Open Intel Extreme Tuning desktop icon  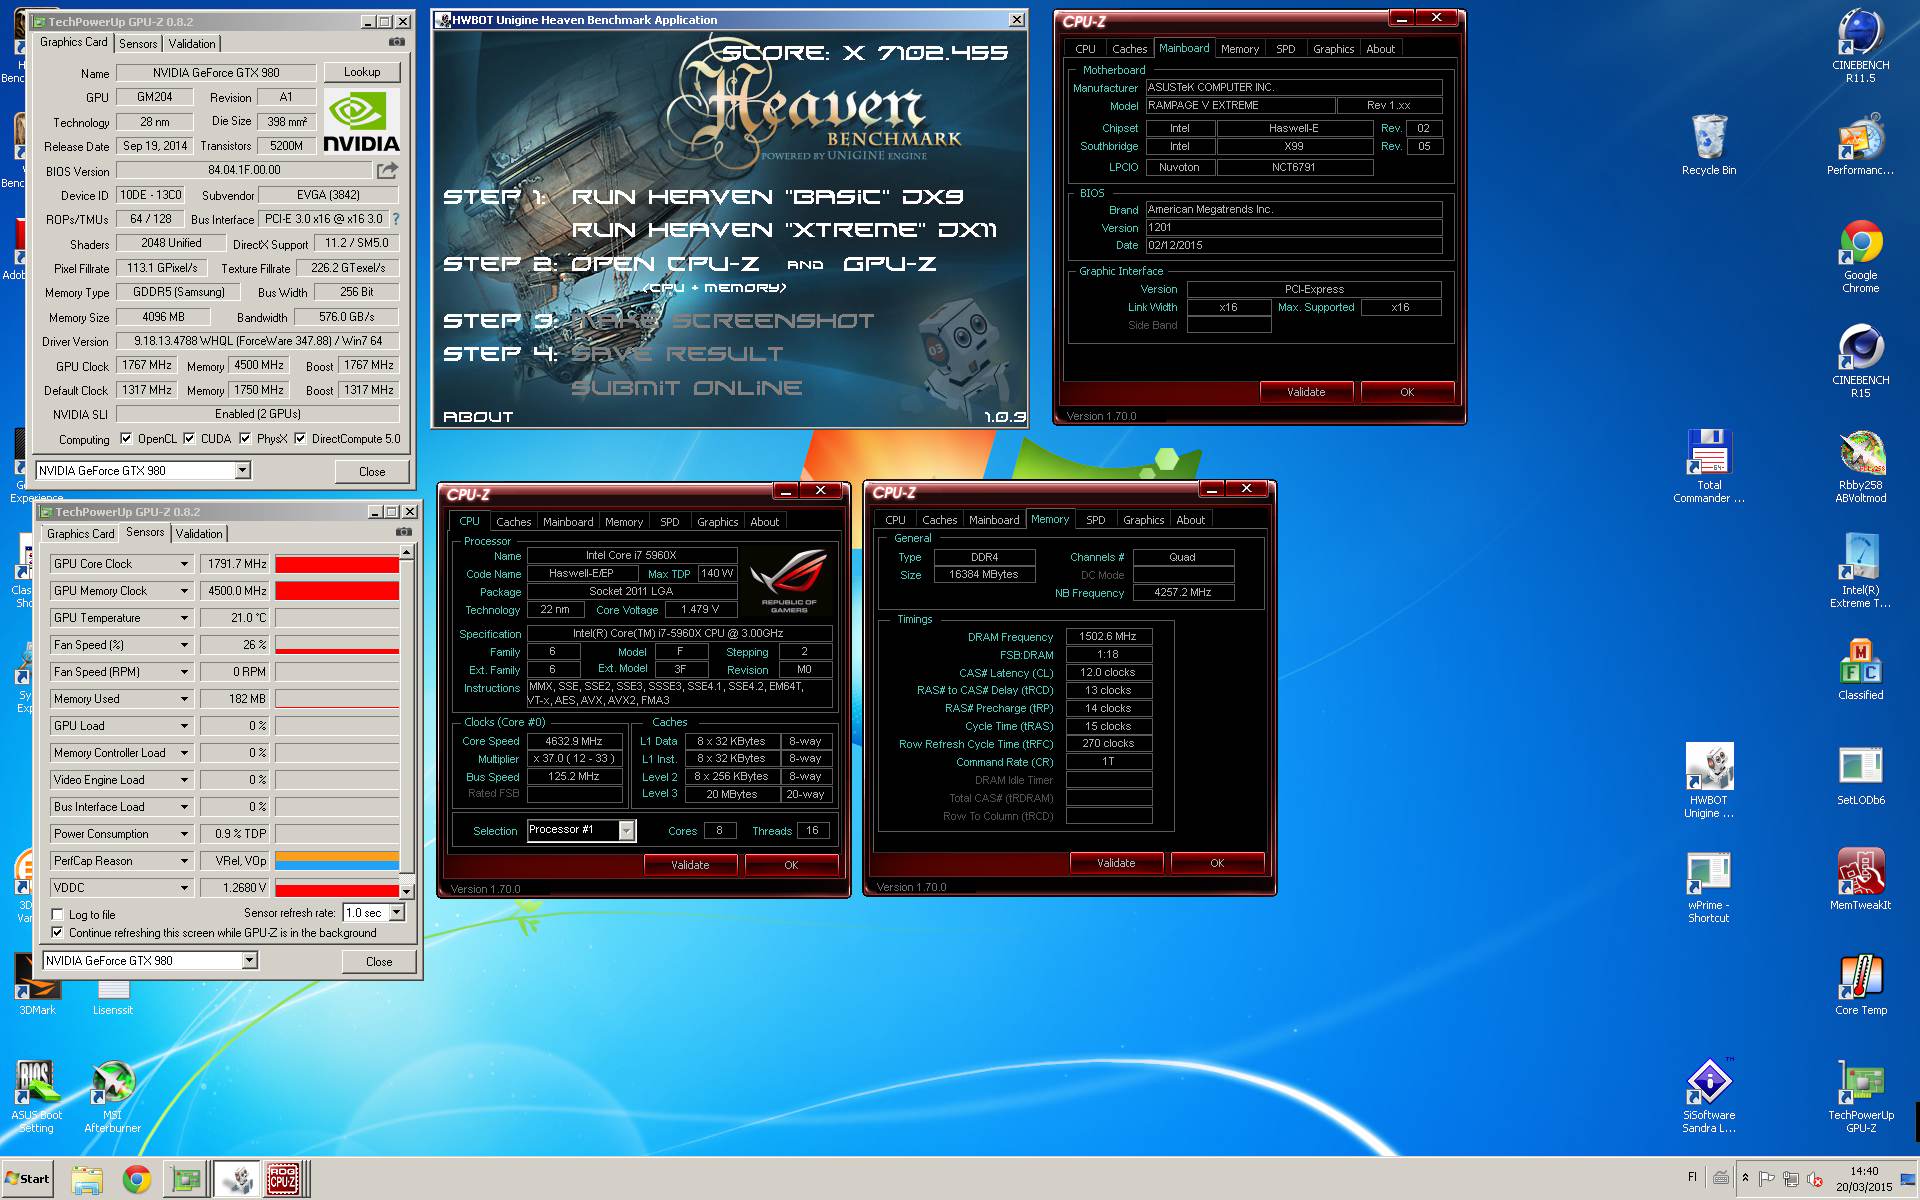pos(1860,572)
